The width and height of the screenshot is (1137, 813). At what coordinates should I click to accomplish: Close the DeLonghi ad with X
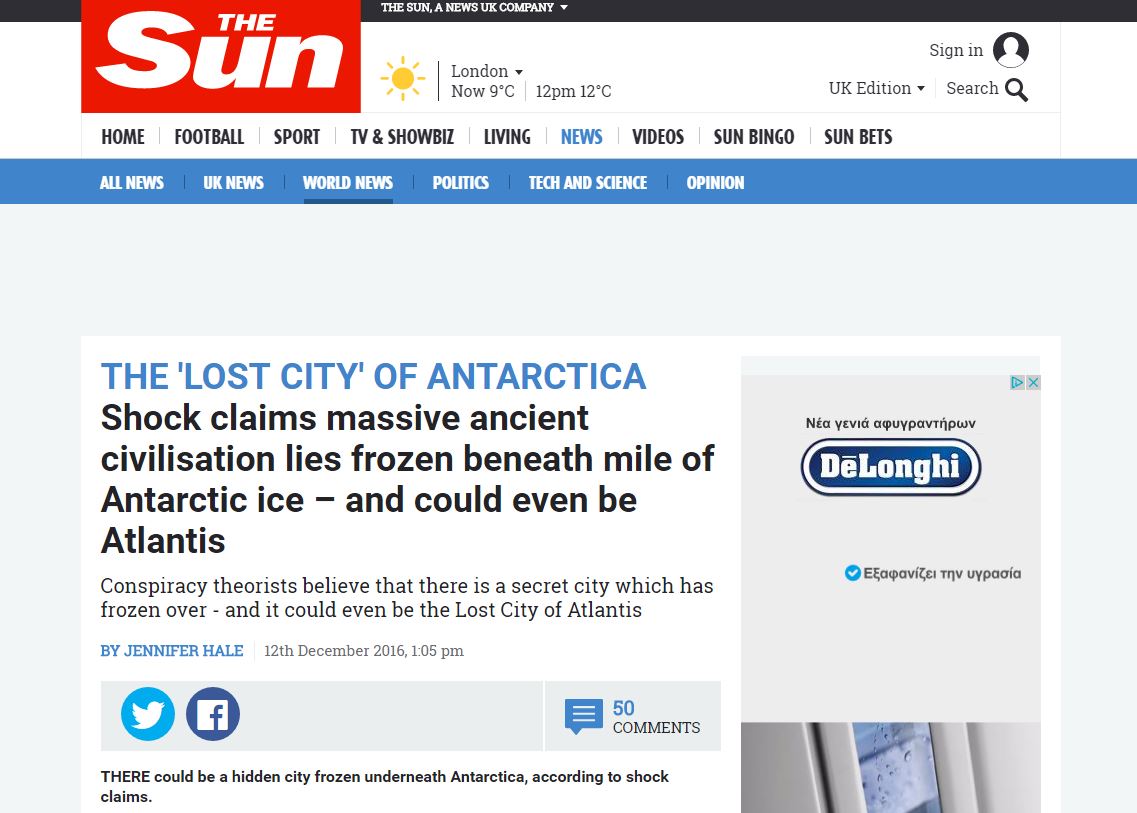(x=1033, y=382)
